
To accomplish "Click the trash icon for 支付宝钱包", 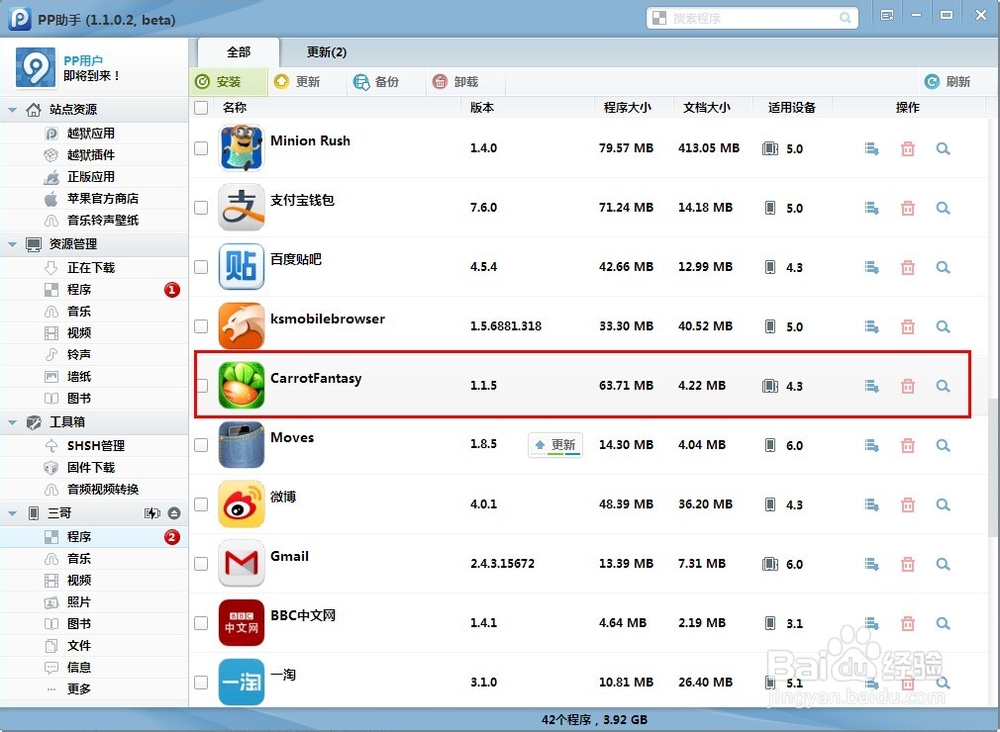I will 908,208.
